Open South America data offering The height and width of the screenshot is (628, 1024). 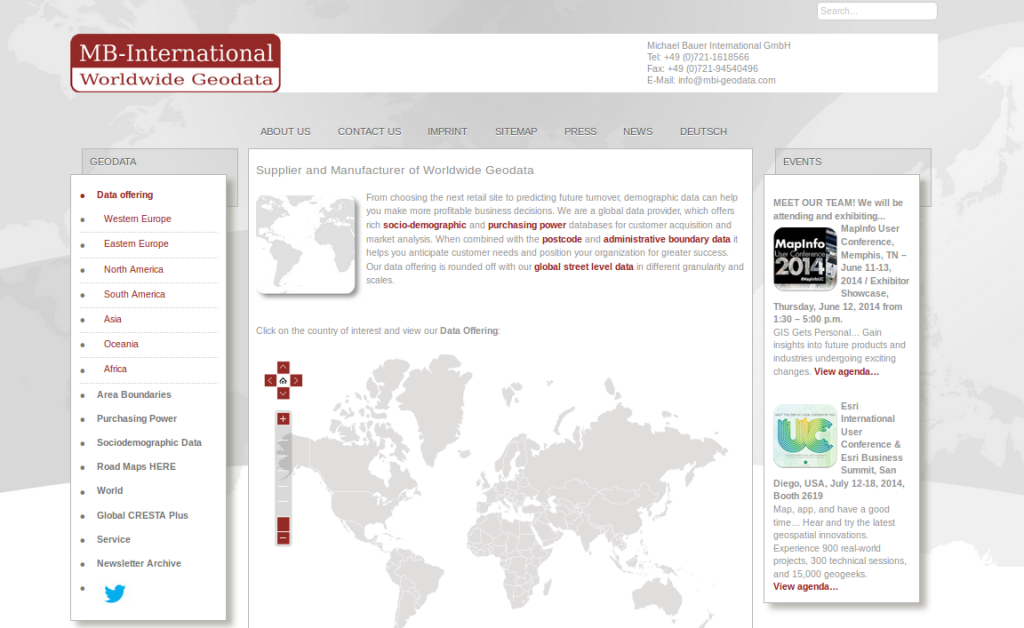[x=134, y=294]
